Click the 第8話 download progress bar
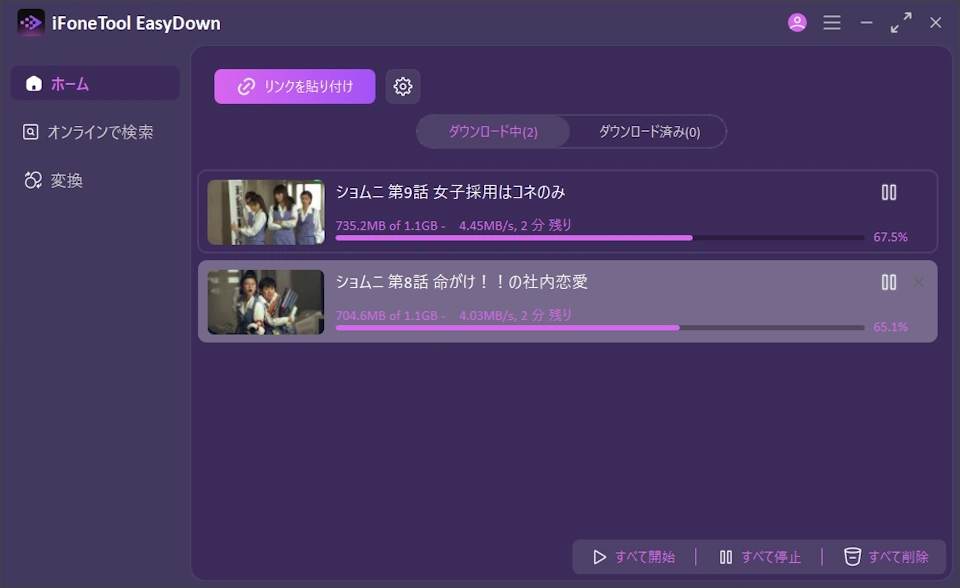 coord(600,328)
